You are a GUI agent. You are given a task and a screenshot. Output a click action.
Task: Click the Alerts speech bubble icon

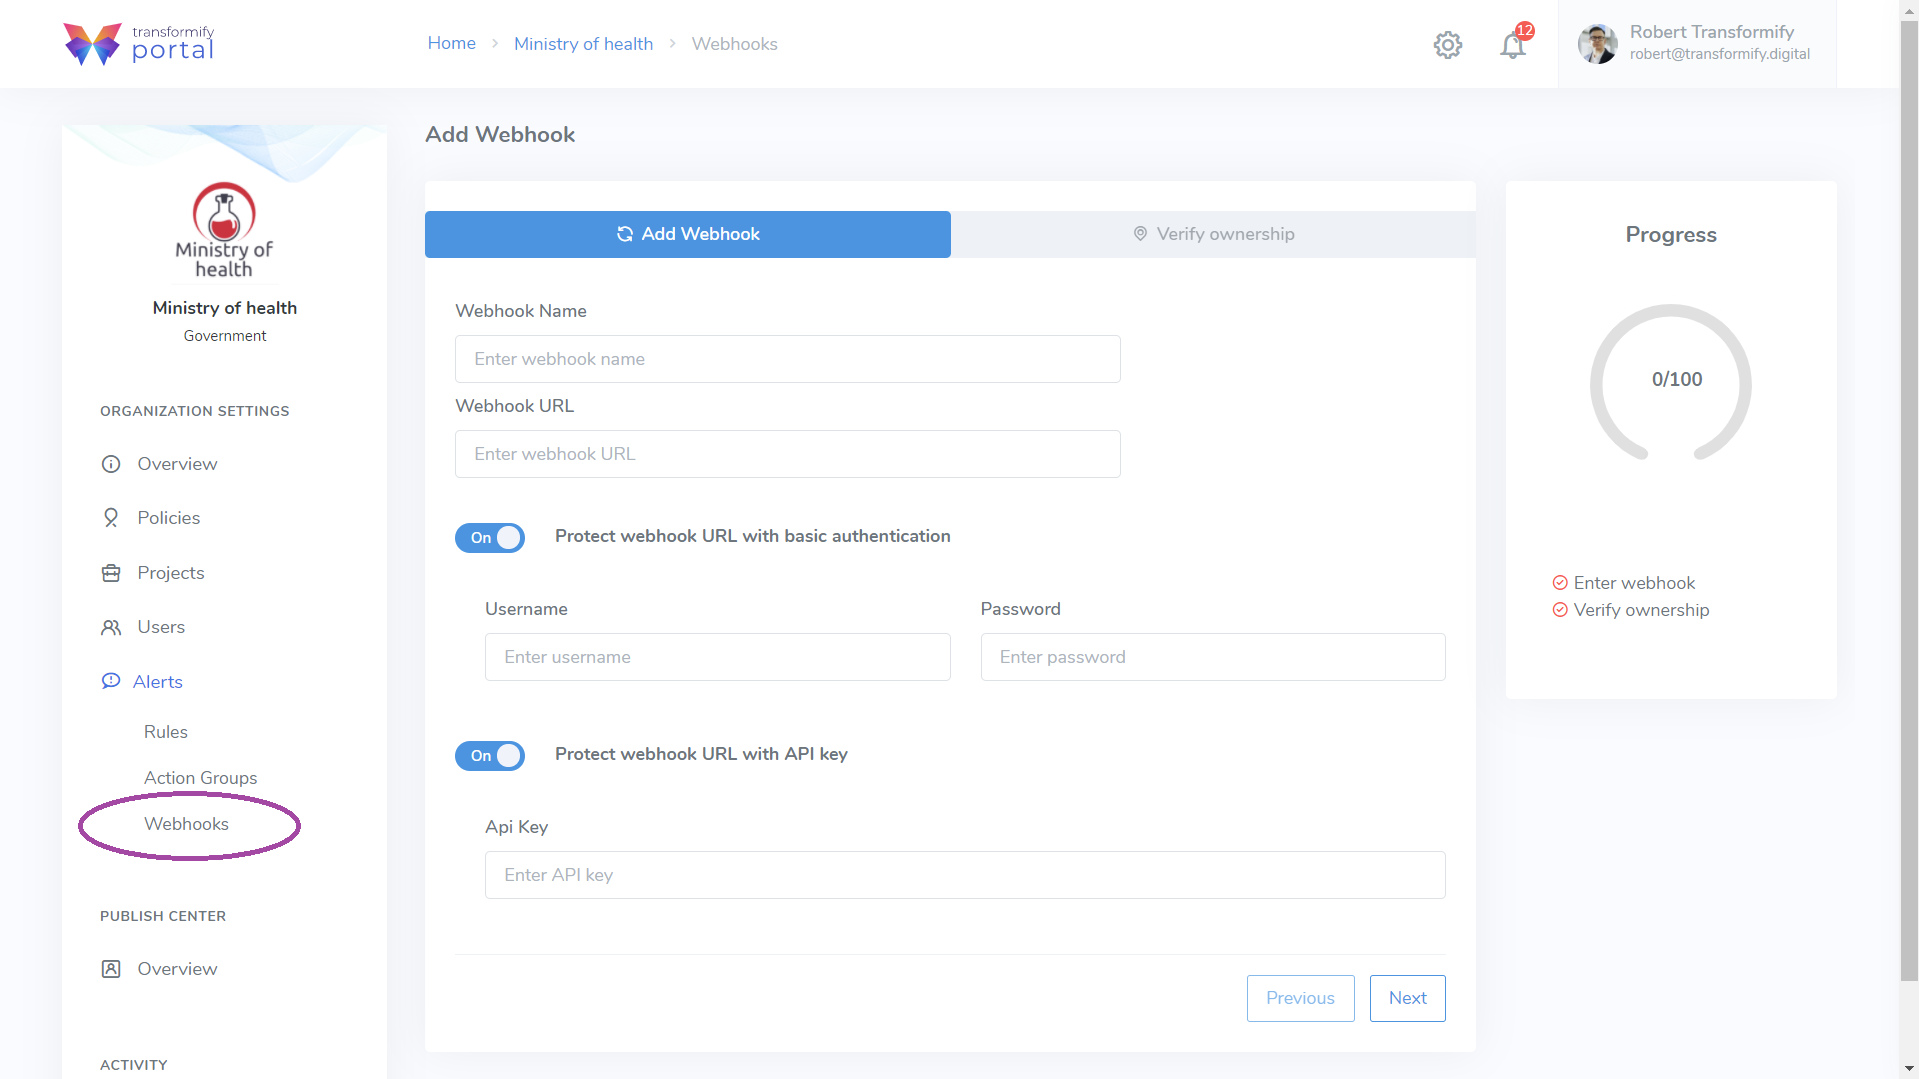pos(111,681)
